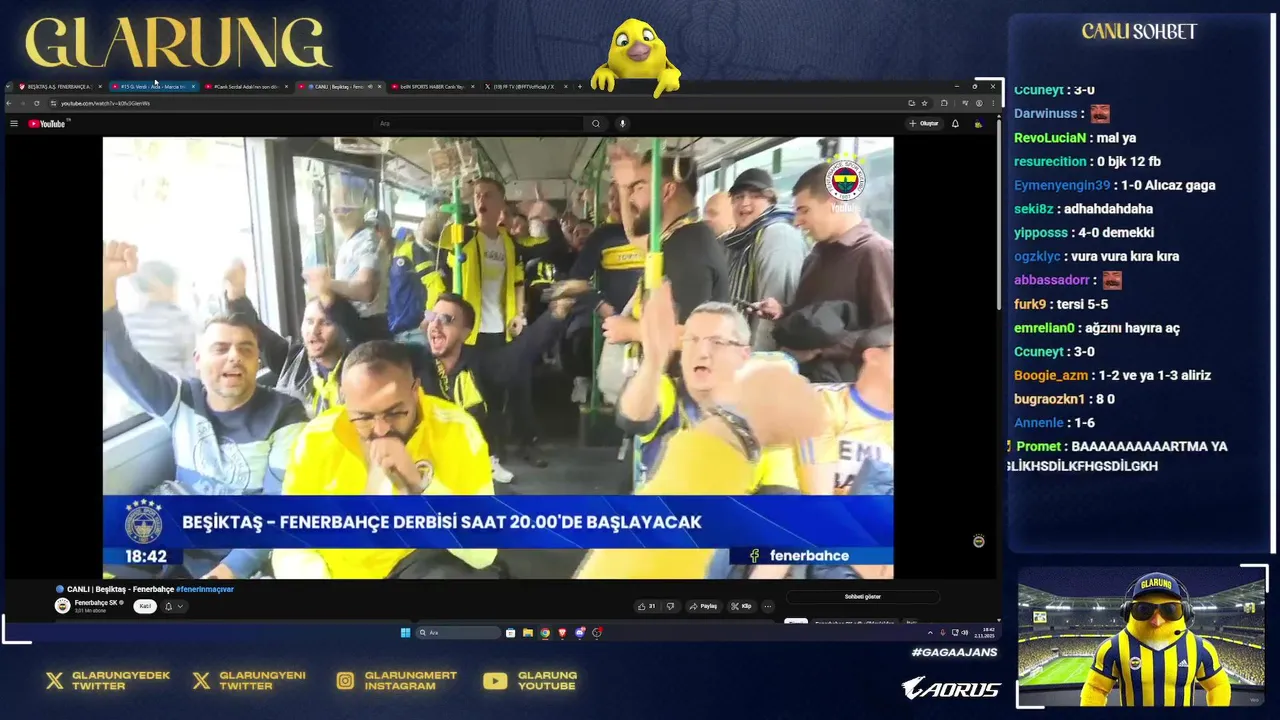
Task: Reload the page with the browser refresh icon
Action: 37,103
